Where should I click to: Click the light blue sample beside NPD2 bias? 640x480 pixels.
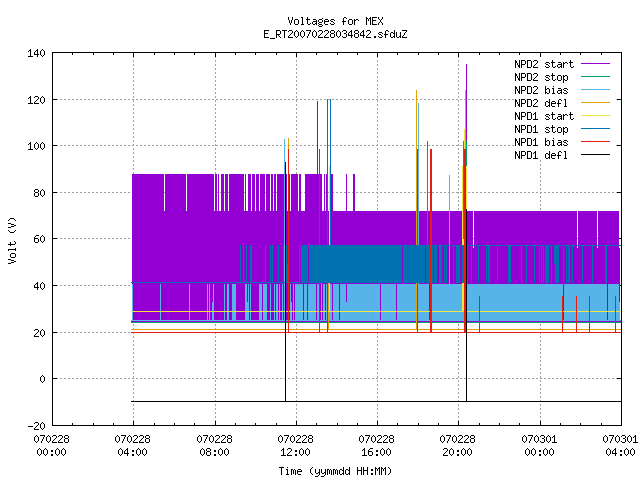pyautogui.click(x=596, y=89)
